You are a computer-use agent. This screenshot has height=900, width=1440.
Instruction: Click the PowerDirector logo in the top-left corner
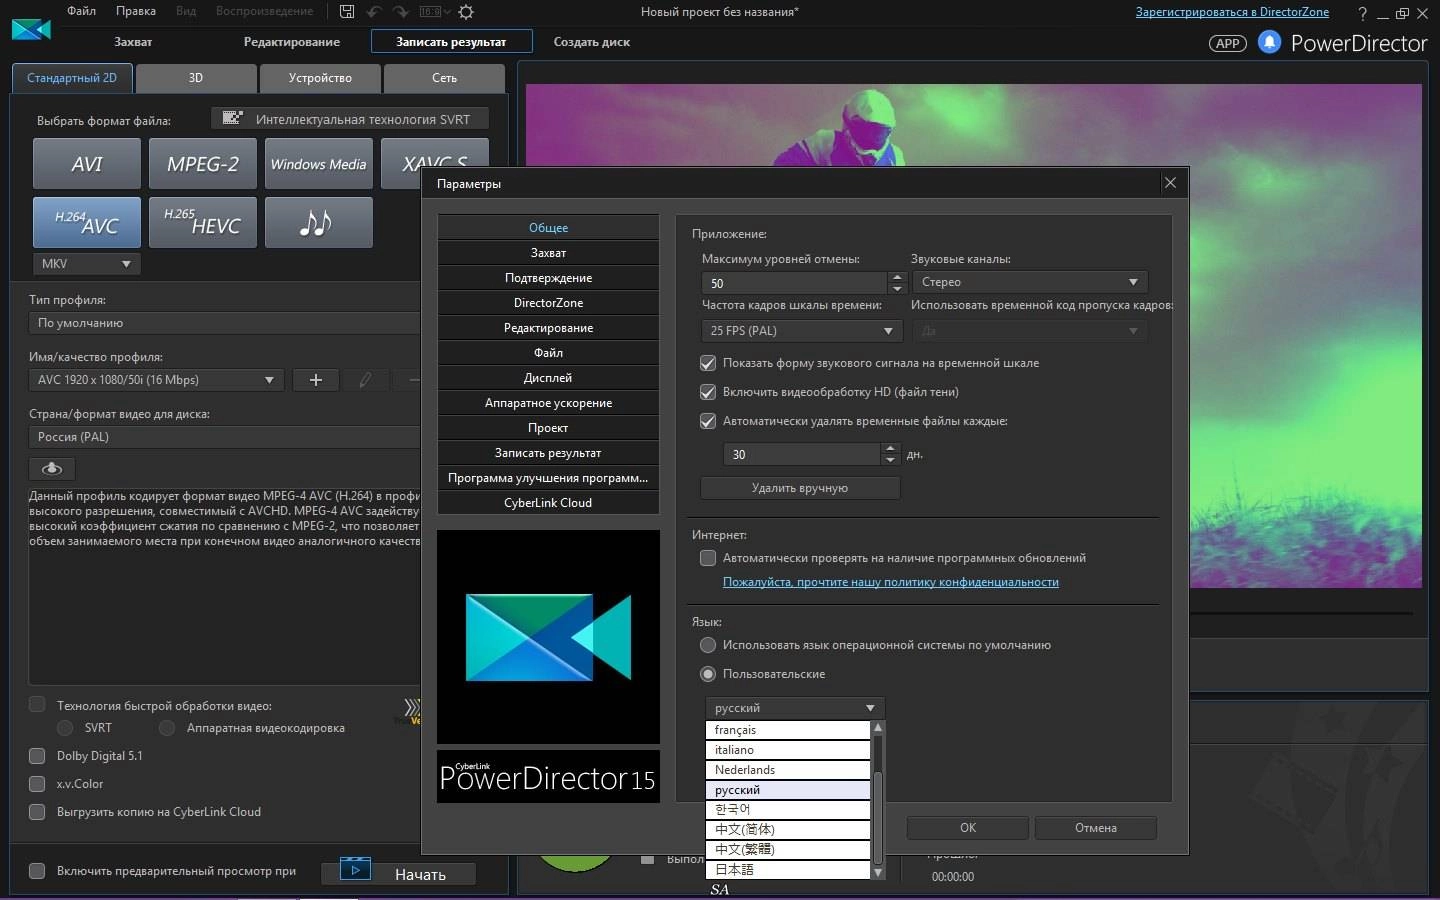pos(31,30)
